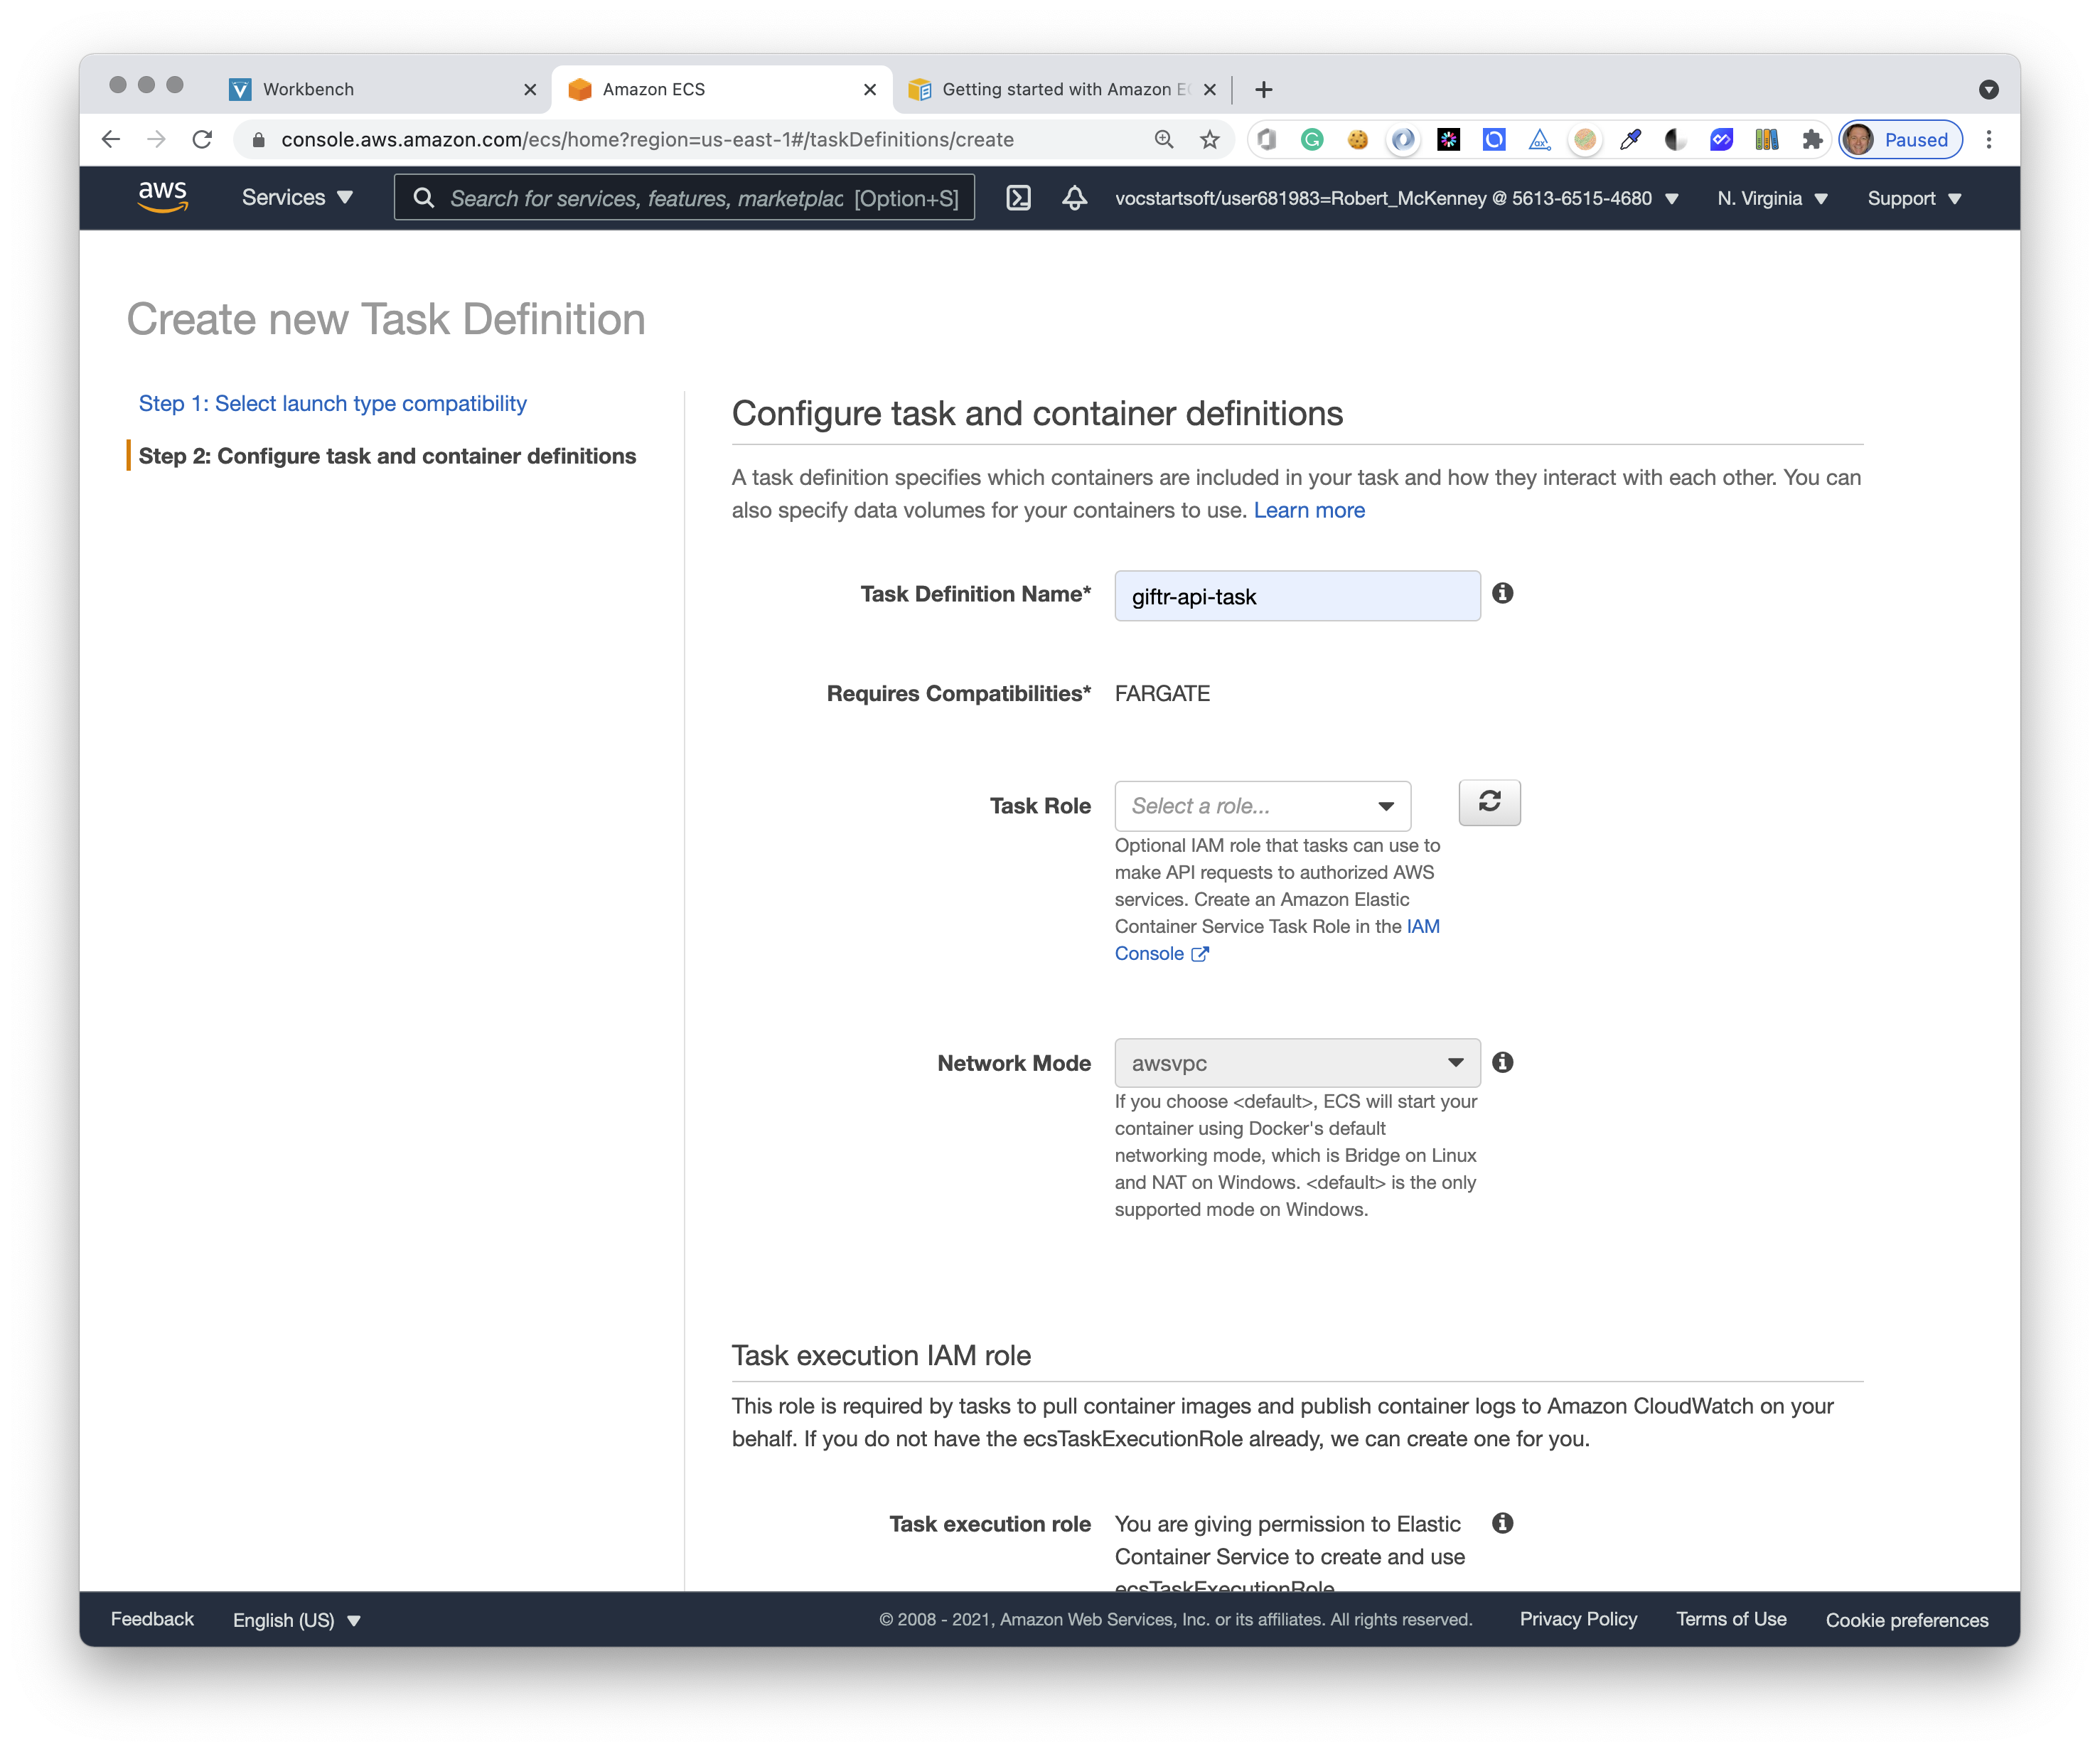Open Chrome three-dot menu
Viewport: 2100px width, 1752px height.
point(1989,140)
